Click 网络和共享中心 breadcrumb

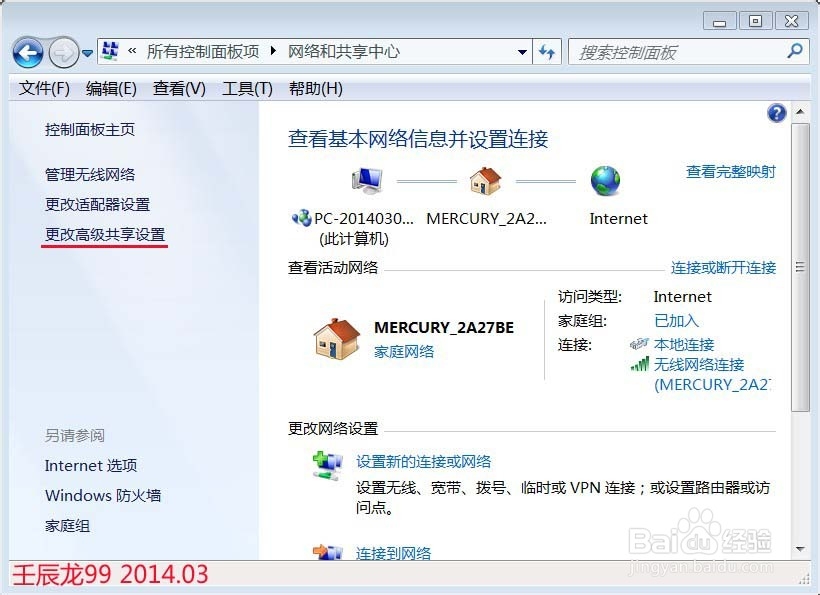click(x=344, y=52)
